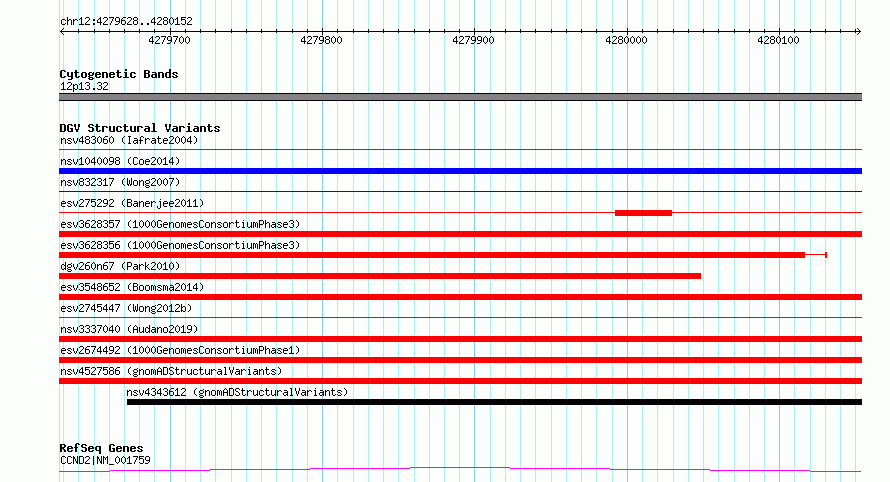Select the 4280000 ruler position label
Image resolution: width=890 pixels, height=482 pixels.
pos(626,41)
